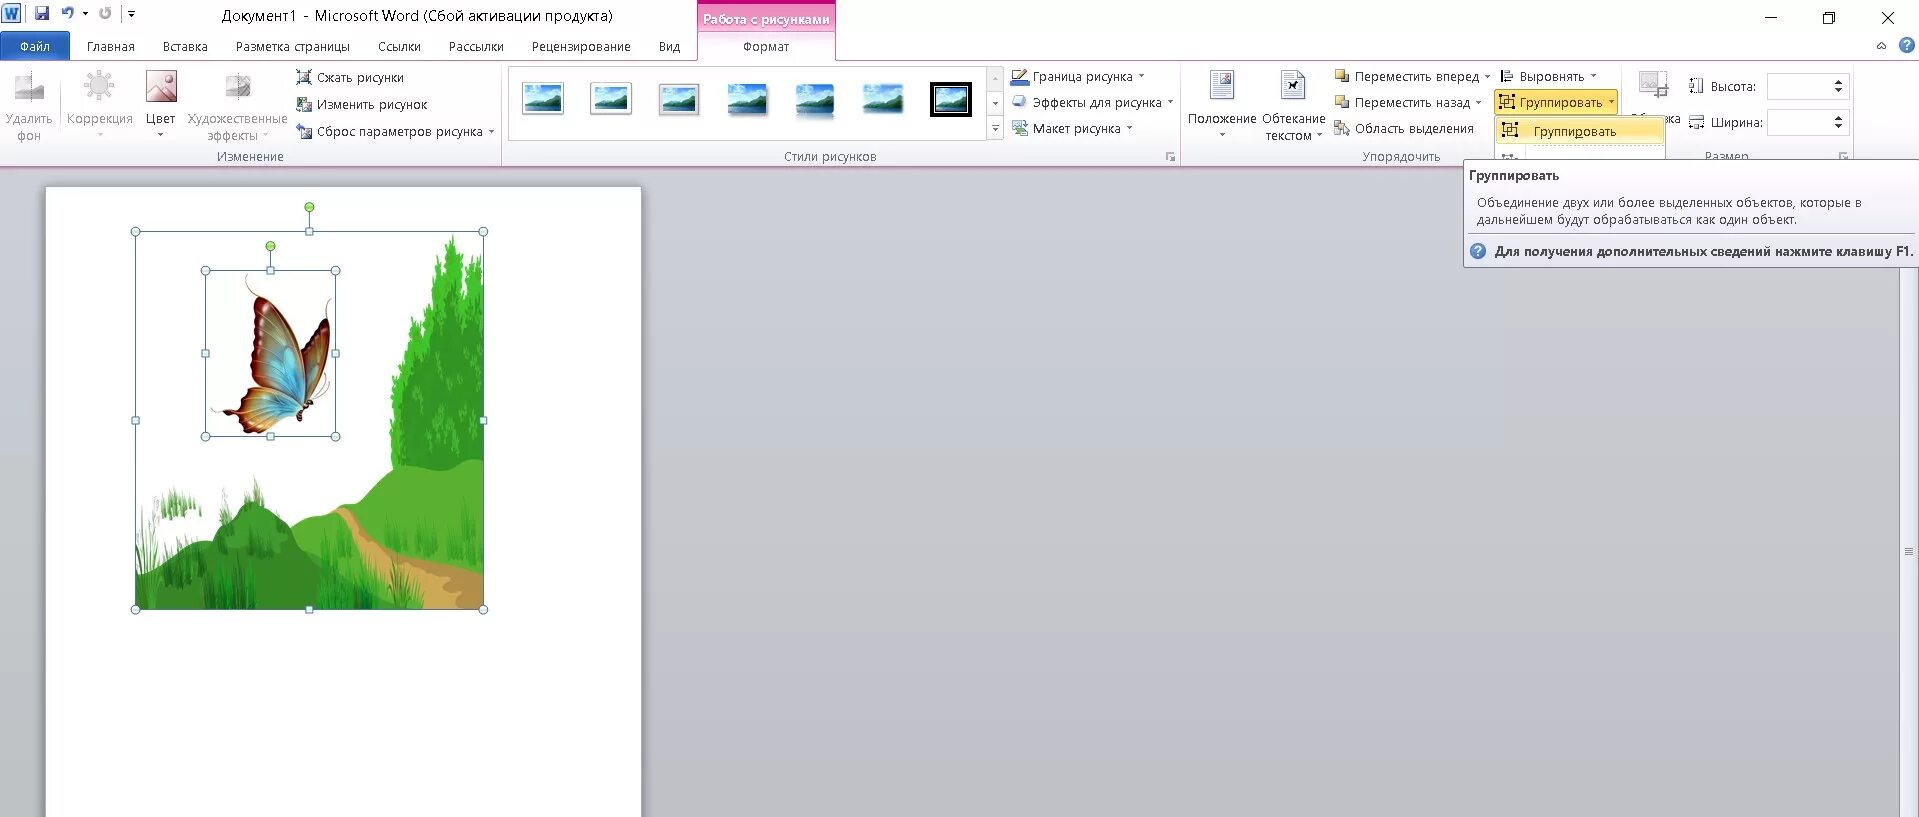Open Макет рисунка picture layout

coord(1071,128)
